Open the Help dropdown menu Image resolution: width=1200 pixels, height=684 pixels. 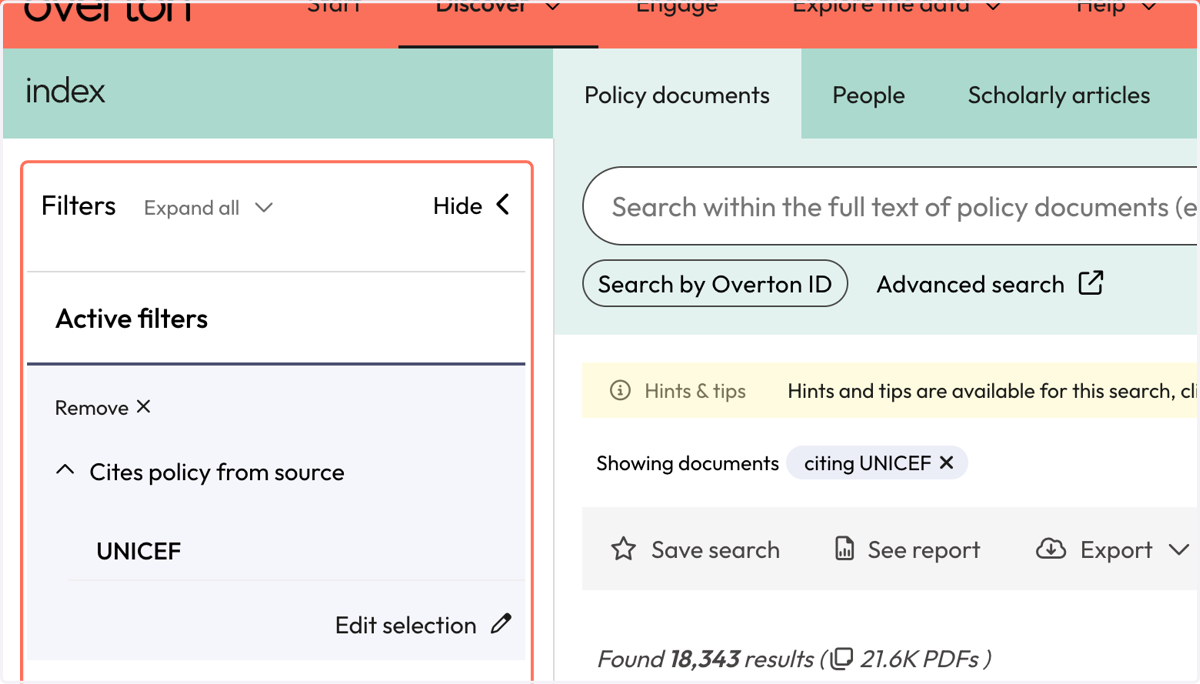click(1116, 8)
